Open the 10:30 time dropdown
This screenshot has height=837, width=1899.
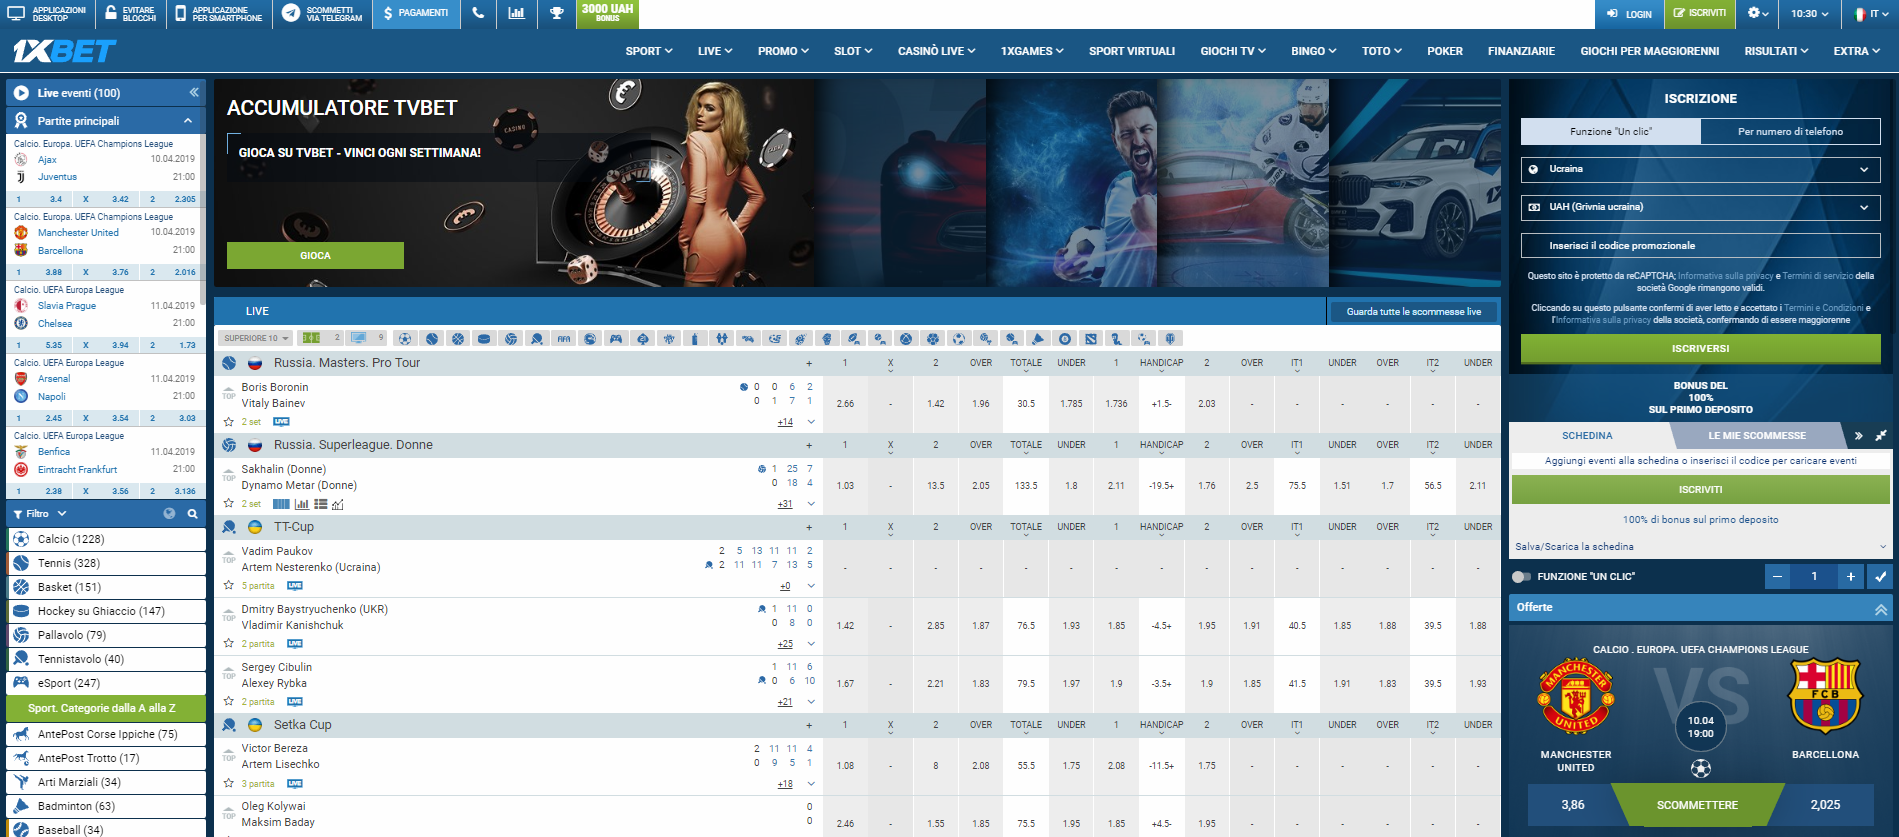click(1810, 14)
